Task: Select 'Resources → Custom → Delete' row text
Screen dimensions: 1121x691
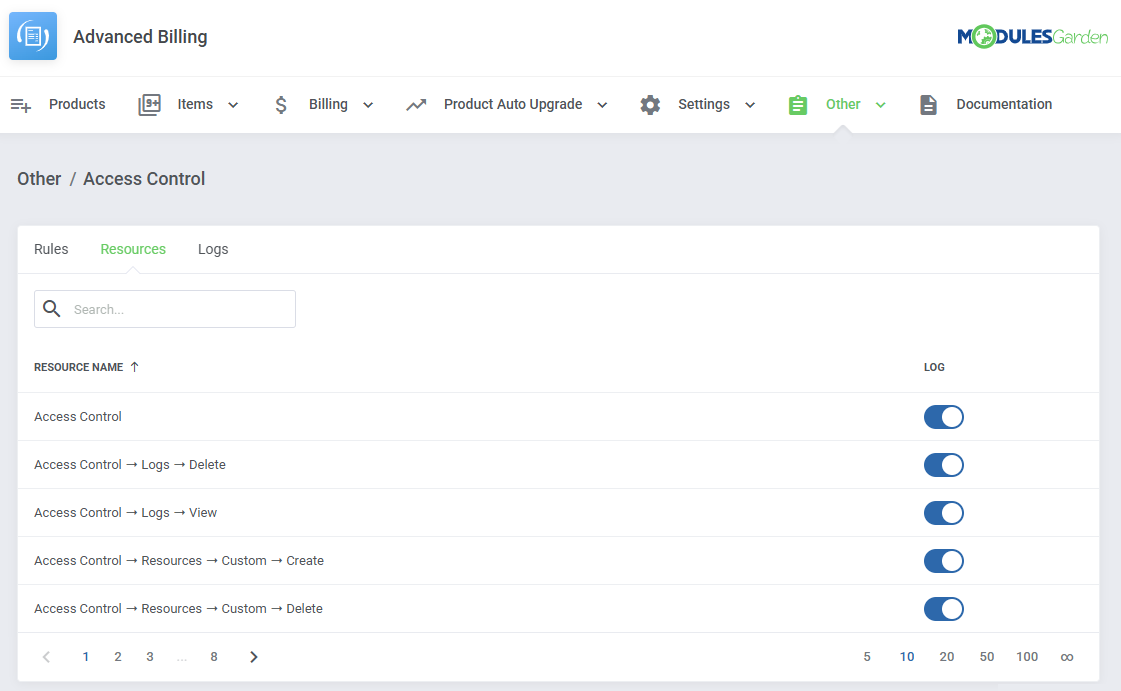Action: pos(178,608)
